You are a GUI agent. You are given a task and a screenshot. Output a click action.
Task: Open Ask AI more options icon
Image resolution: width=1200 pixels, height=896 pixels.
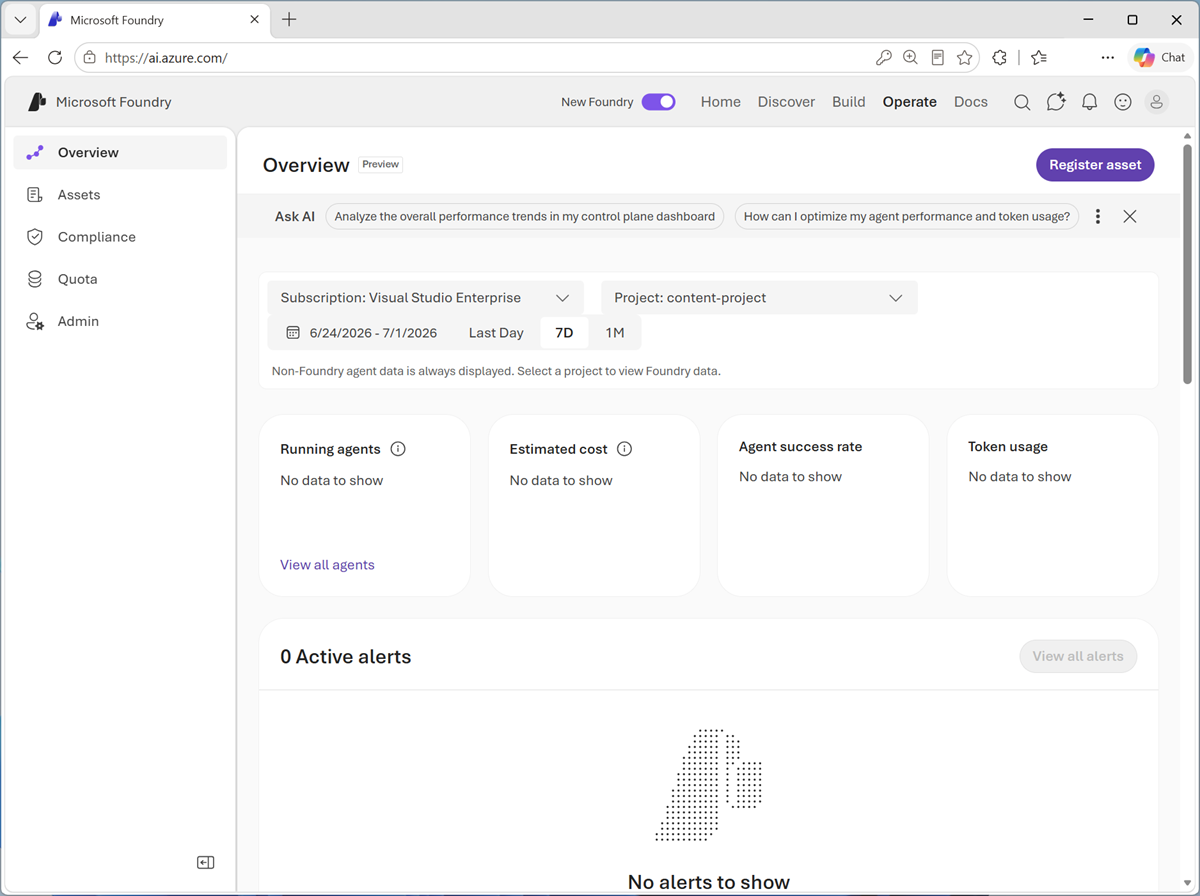pos(1098,216)
